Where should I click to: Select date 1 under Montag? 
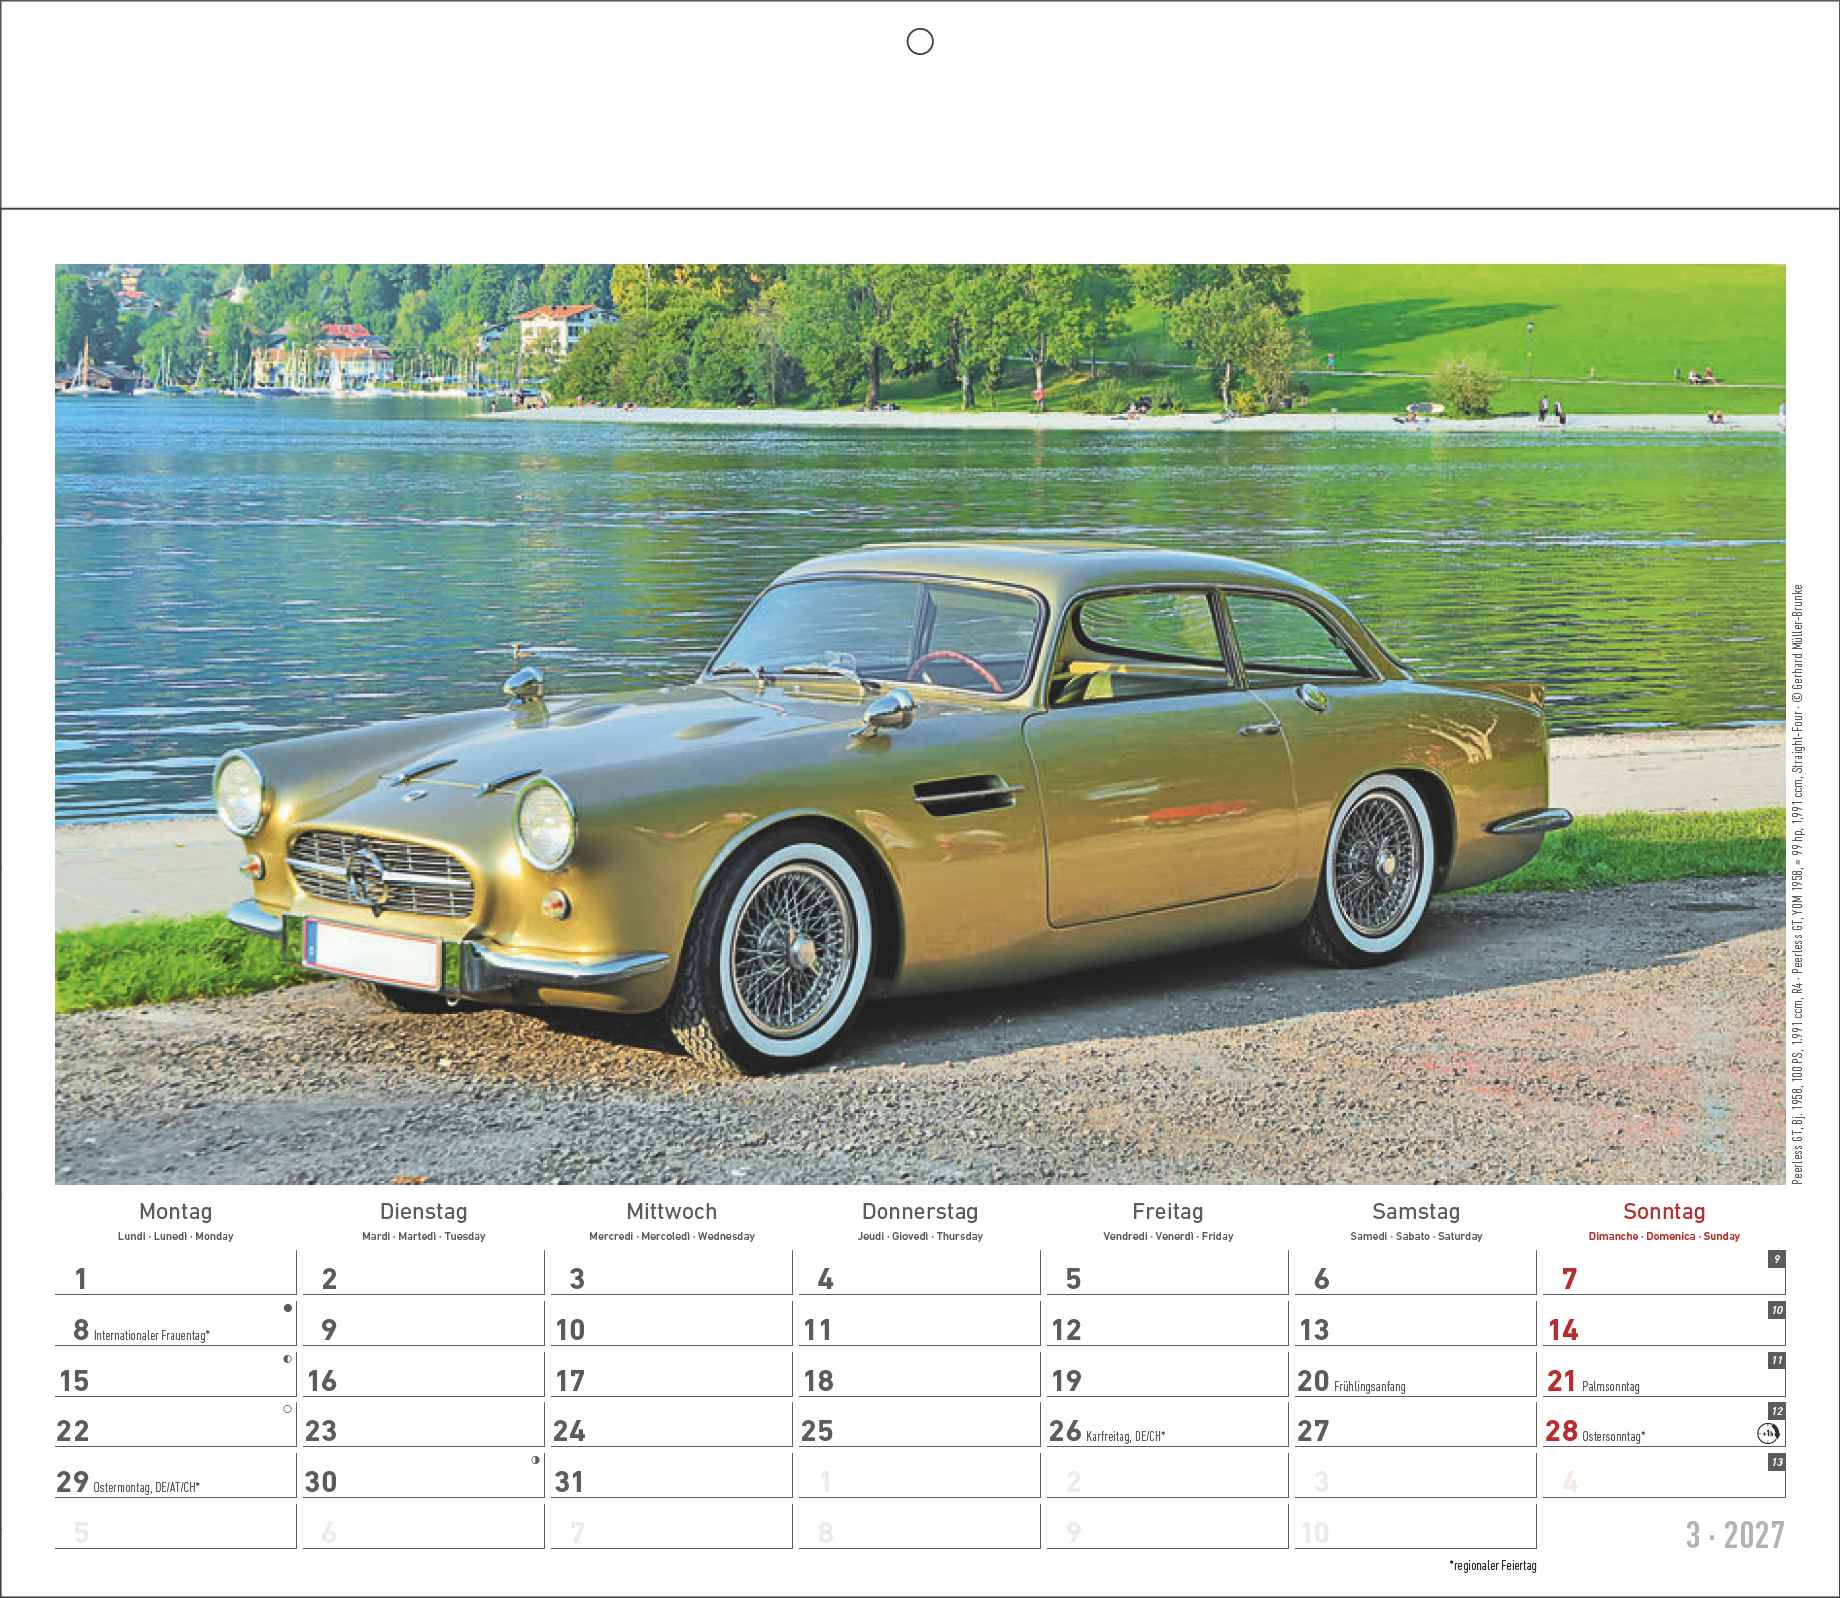82,1279
